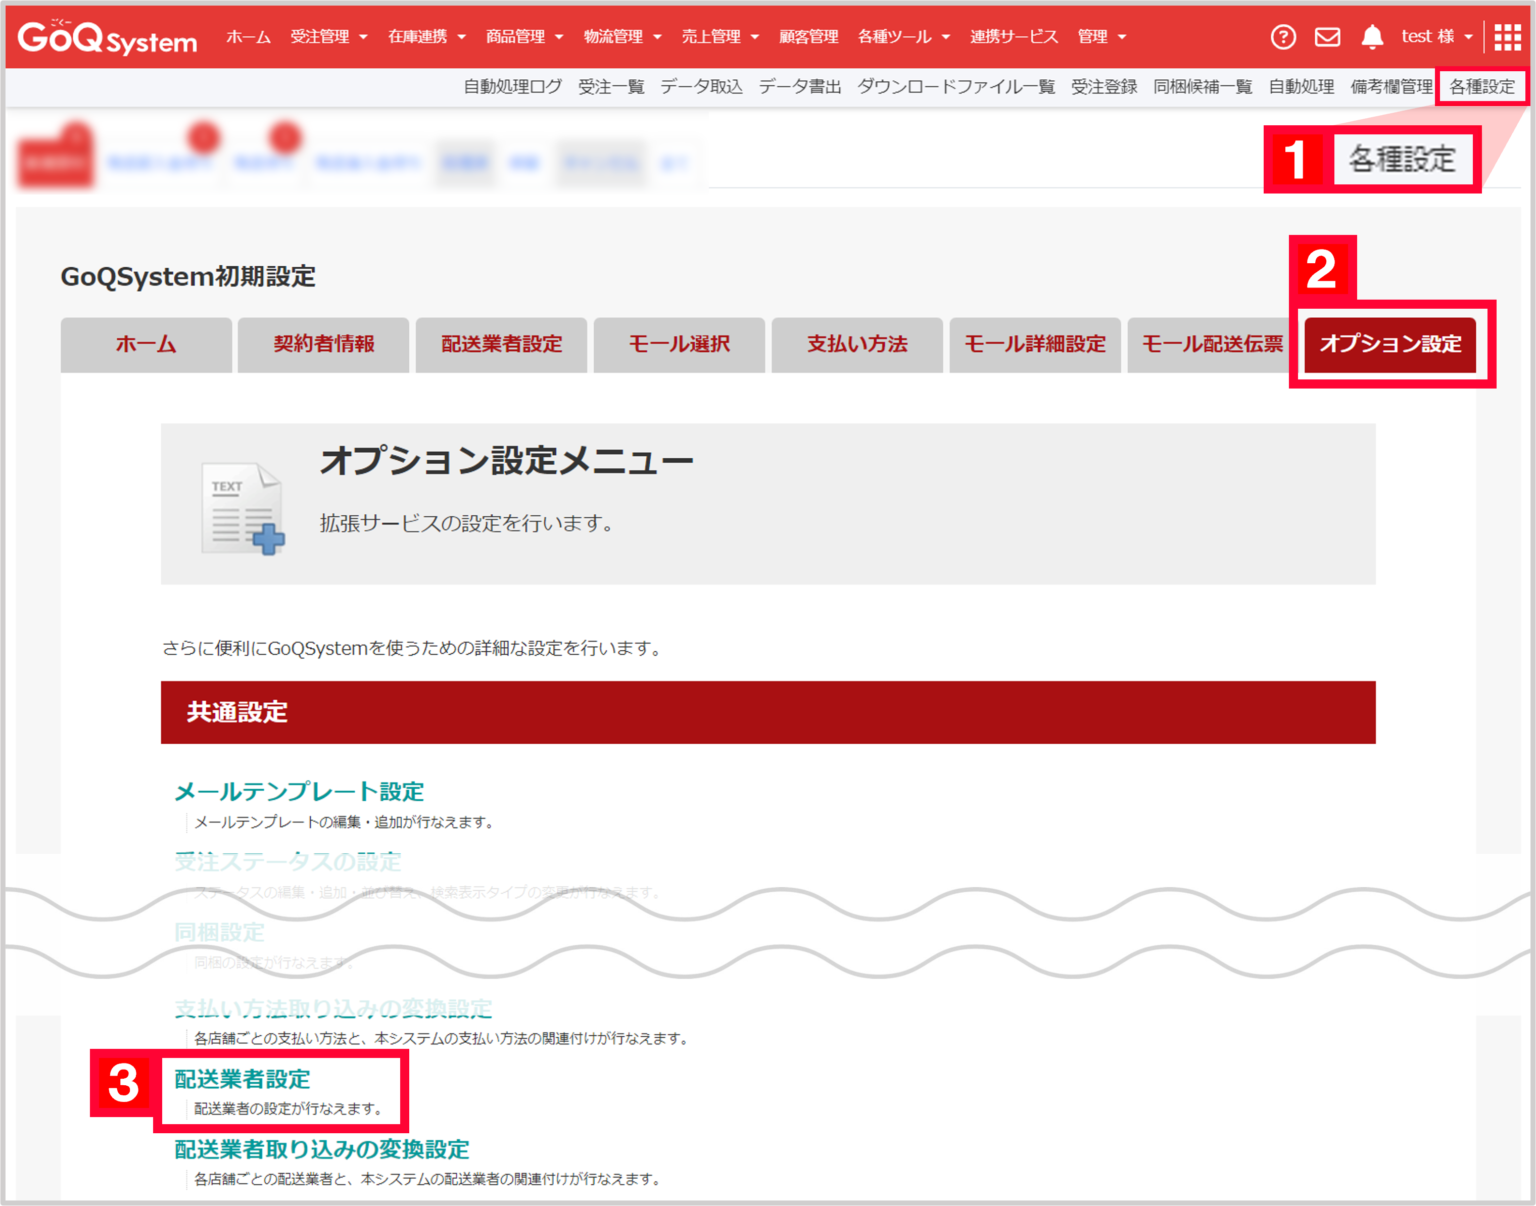This screenshot has height=1206, width=1536.
Task: Open the app grid launcher icon
Action: [1506, 36]
